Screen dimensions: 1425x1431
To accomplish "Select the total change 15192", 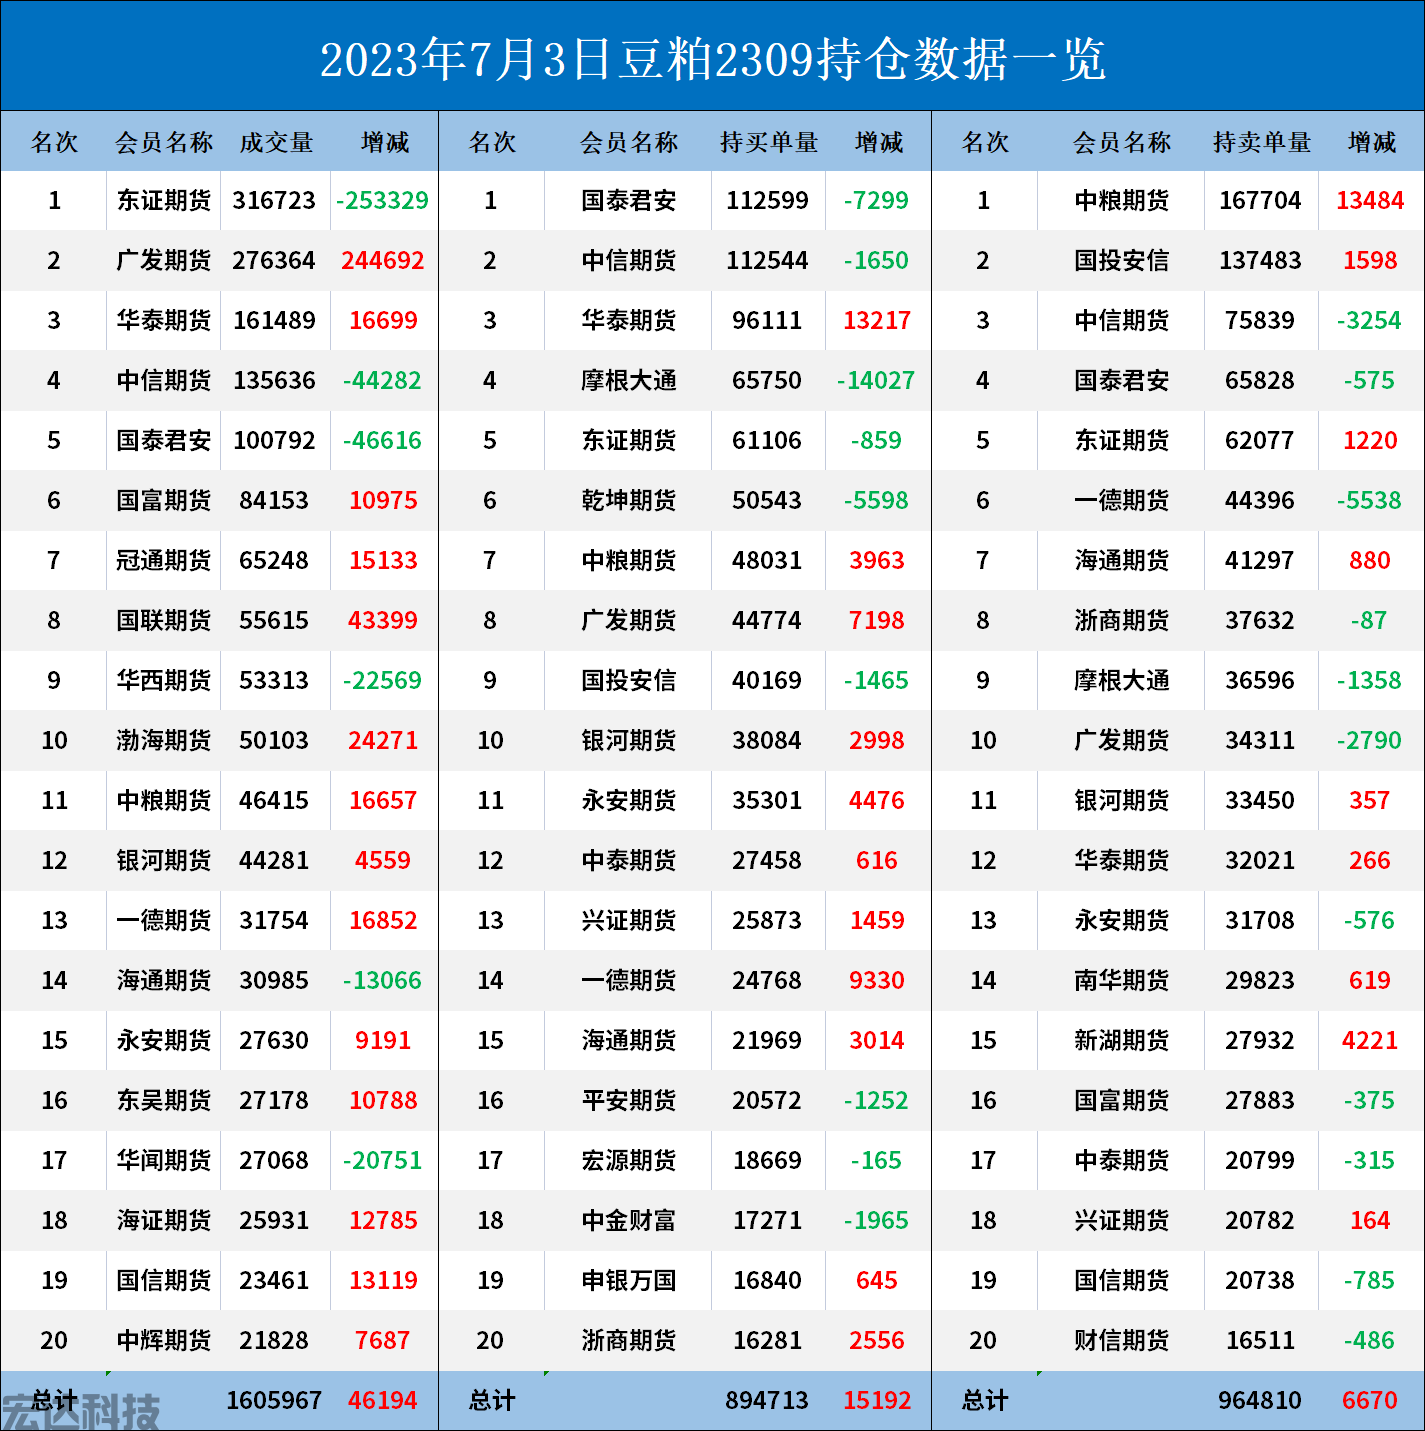I will pos(877,1400).
